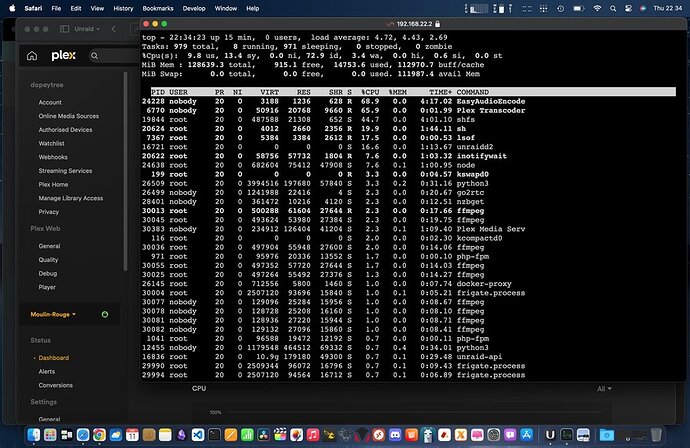Open Discord from the Dock

coord(395,435)
